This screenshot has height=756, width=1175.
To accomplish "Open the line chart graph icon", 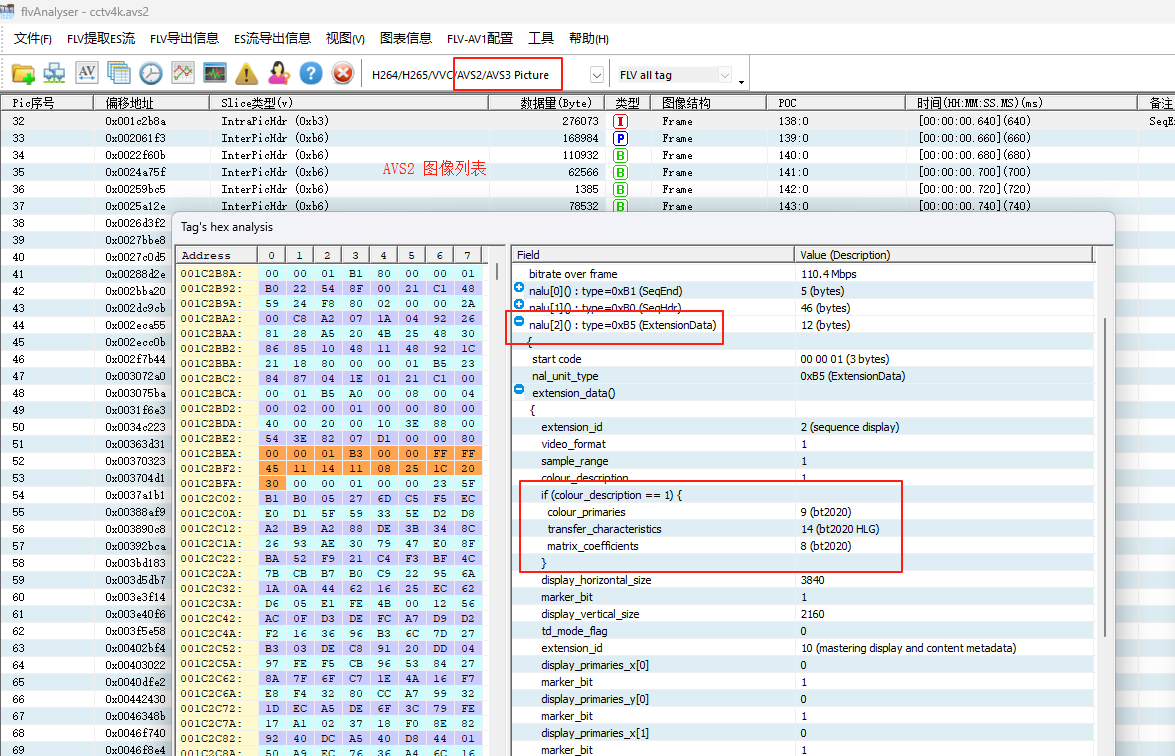I will (x=183, y=73).
